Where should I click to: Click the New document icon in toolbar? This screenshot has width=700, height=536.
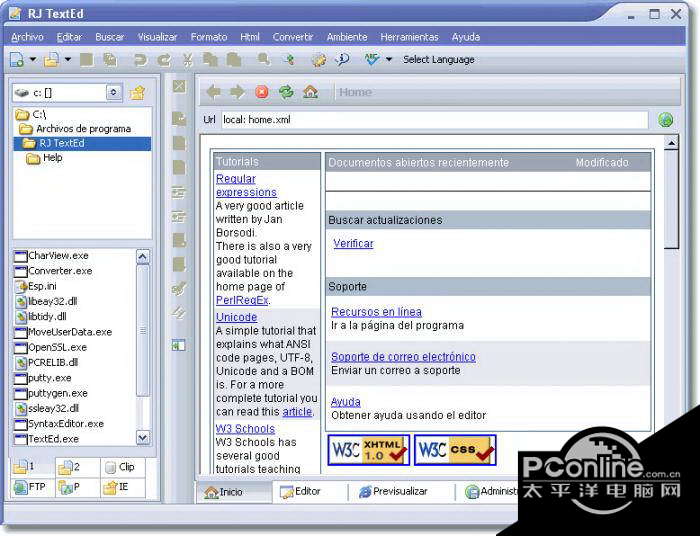[x=17, y=60]
